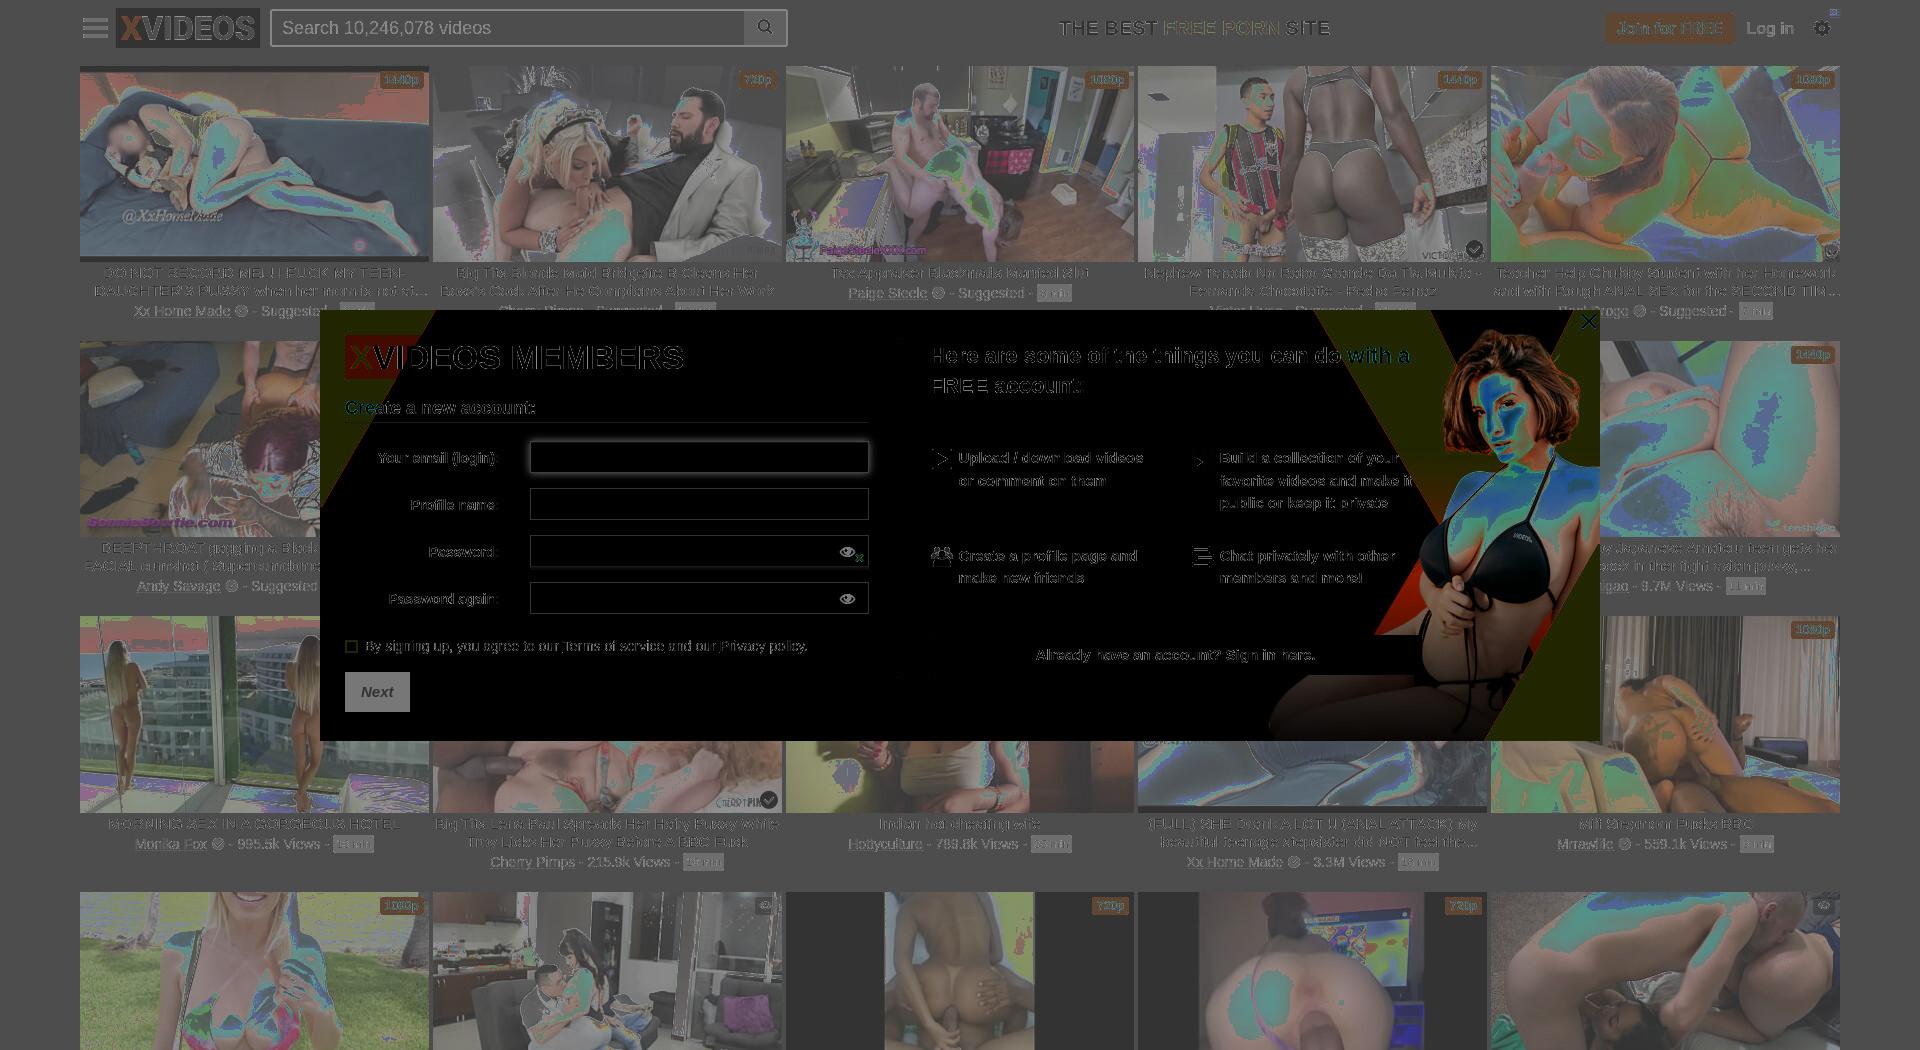Open the Monika Fox channel link
1920x1050 pixels.
coord(171,844)
